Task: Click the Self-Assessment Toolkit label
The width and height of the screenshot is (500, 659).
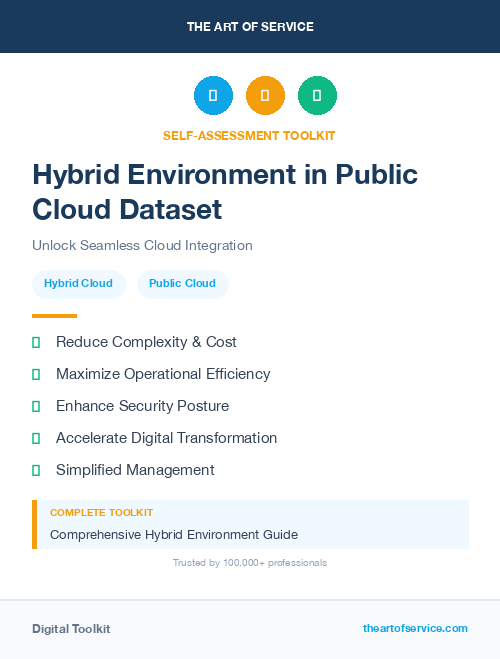Action: tap(249, 136)
